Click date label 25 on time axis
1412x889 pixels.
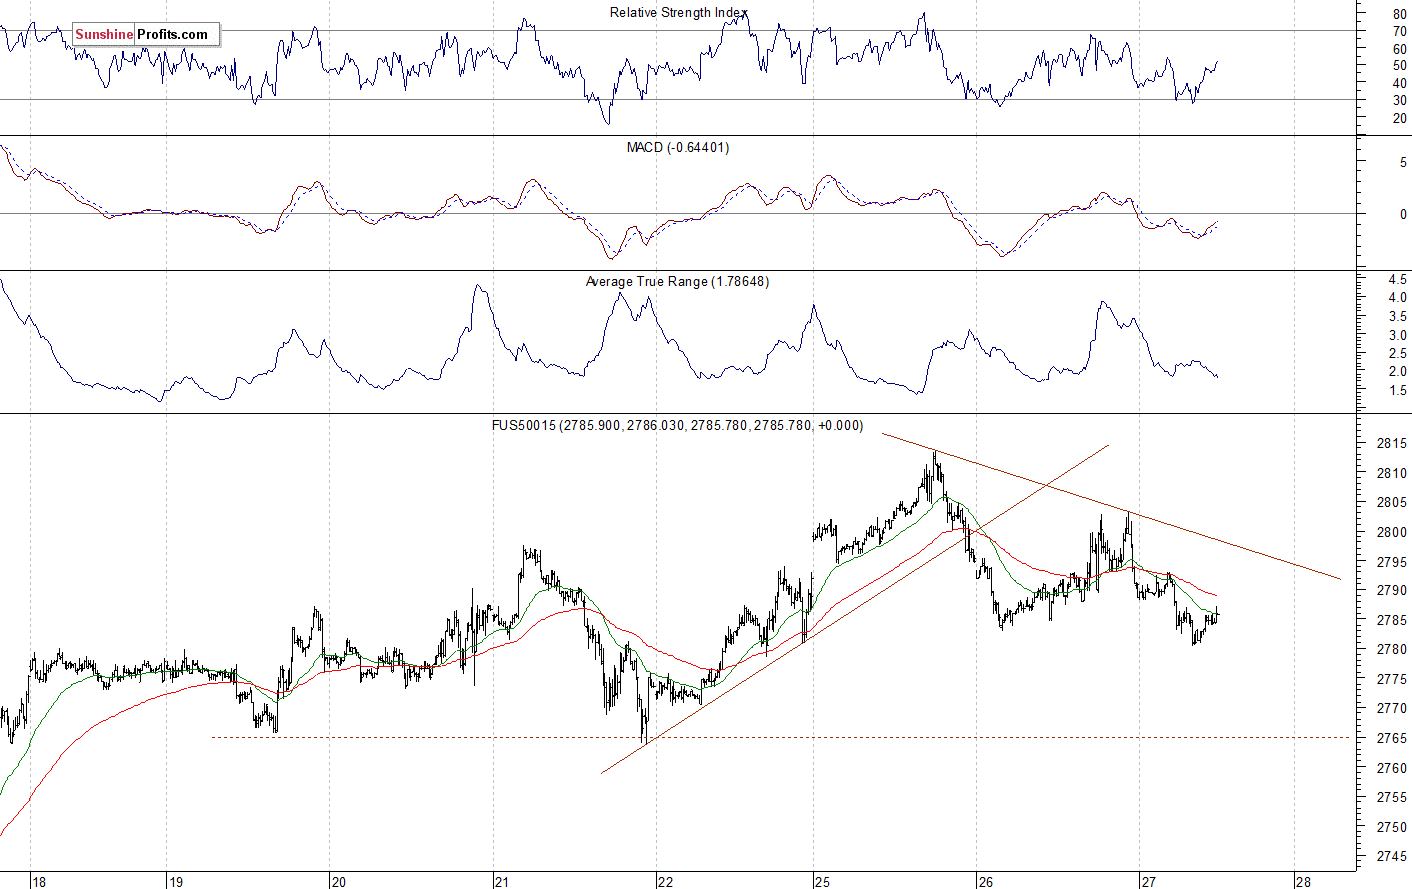coord(822,881)
